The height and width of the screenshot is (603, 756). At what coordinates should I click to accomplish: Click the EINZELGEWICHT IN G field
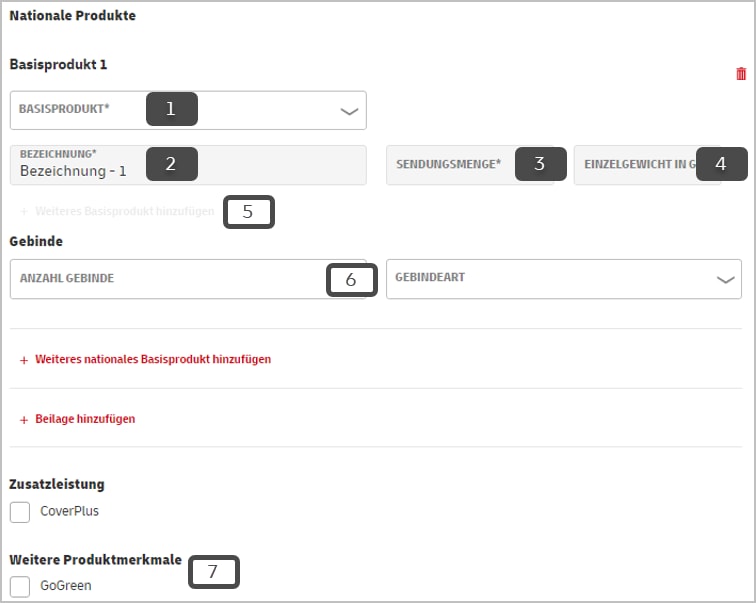tap(635, 164)
